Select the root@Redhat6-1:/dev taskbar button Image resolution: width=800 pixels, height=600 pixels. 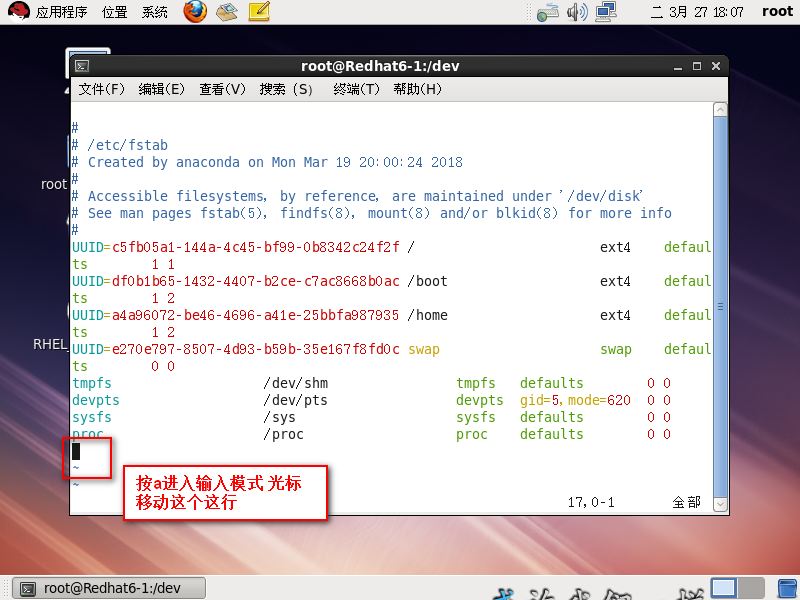[109, 588]
